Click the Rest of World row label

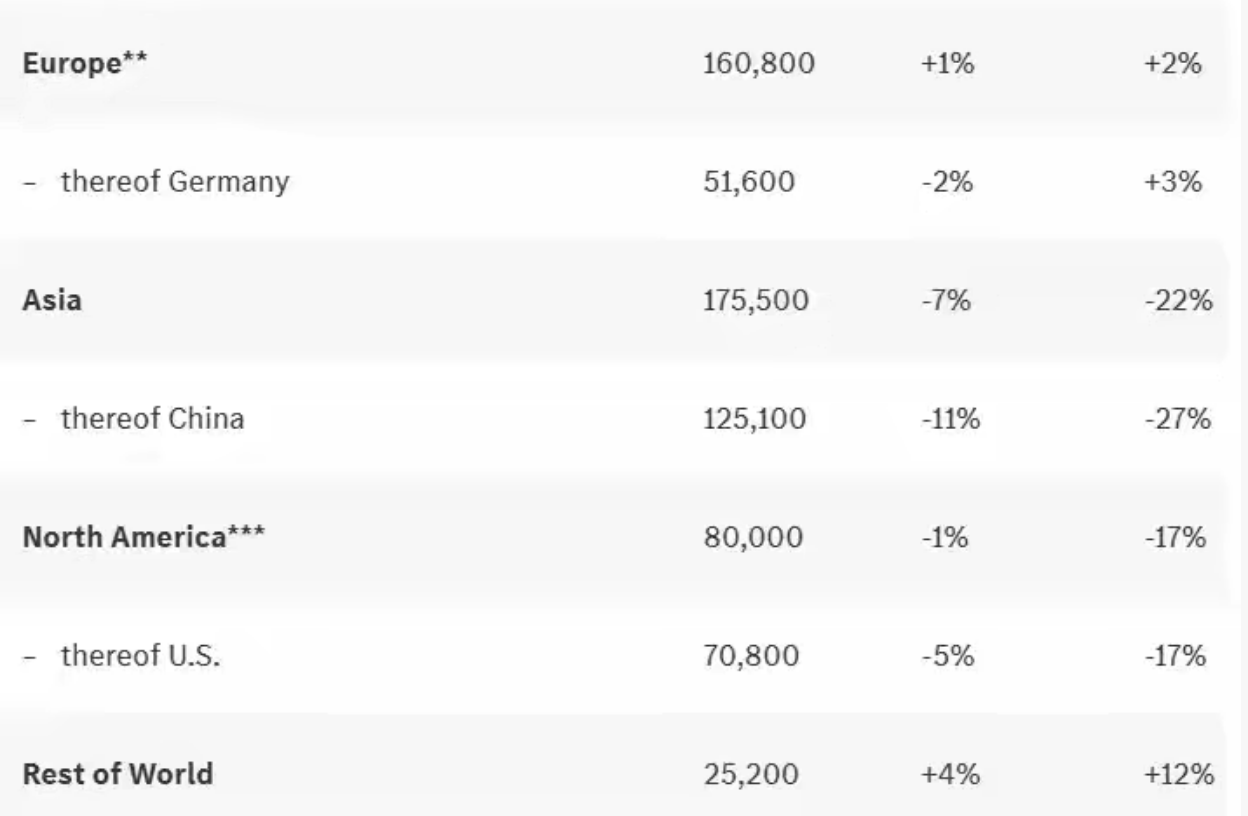(x=117, y=774)
